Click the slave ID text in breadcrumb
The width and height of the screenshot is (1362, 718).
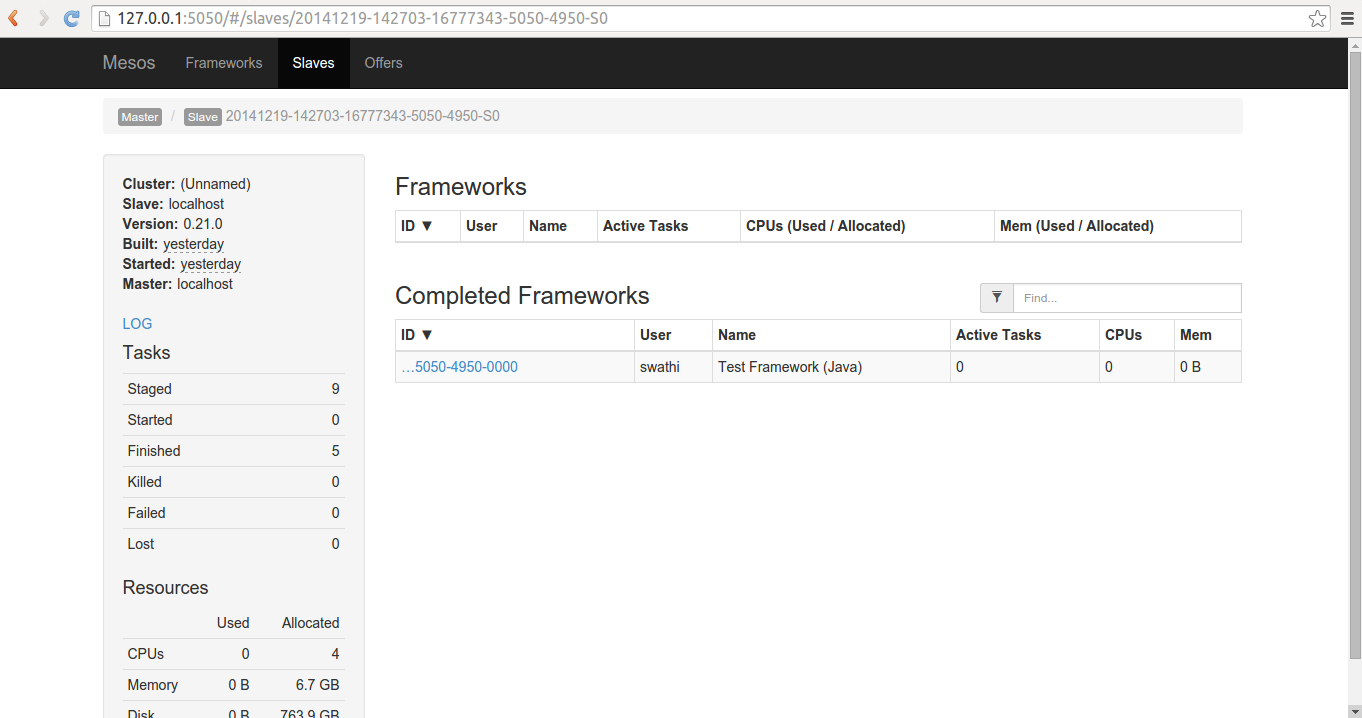point(363,116)
